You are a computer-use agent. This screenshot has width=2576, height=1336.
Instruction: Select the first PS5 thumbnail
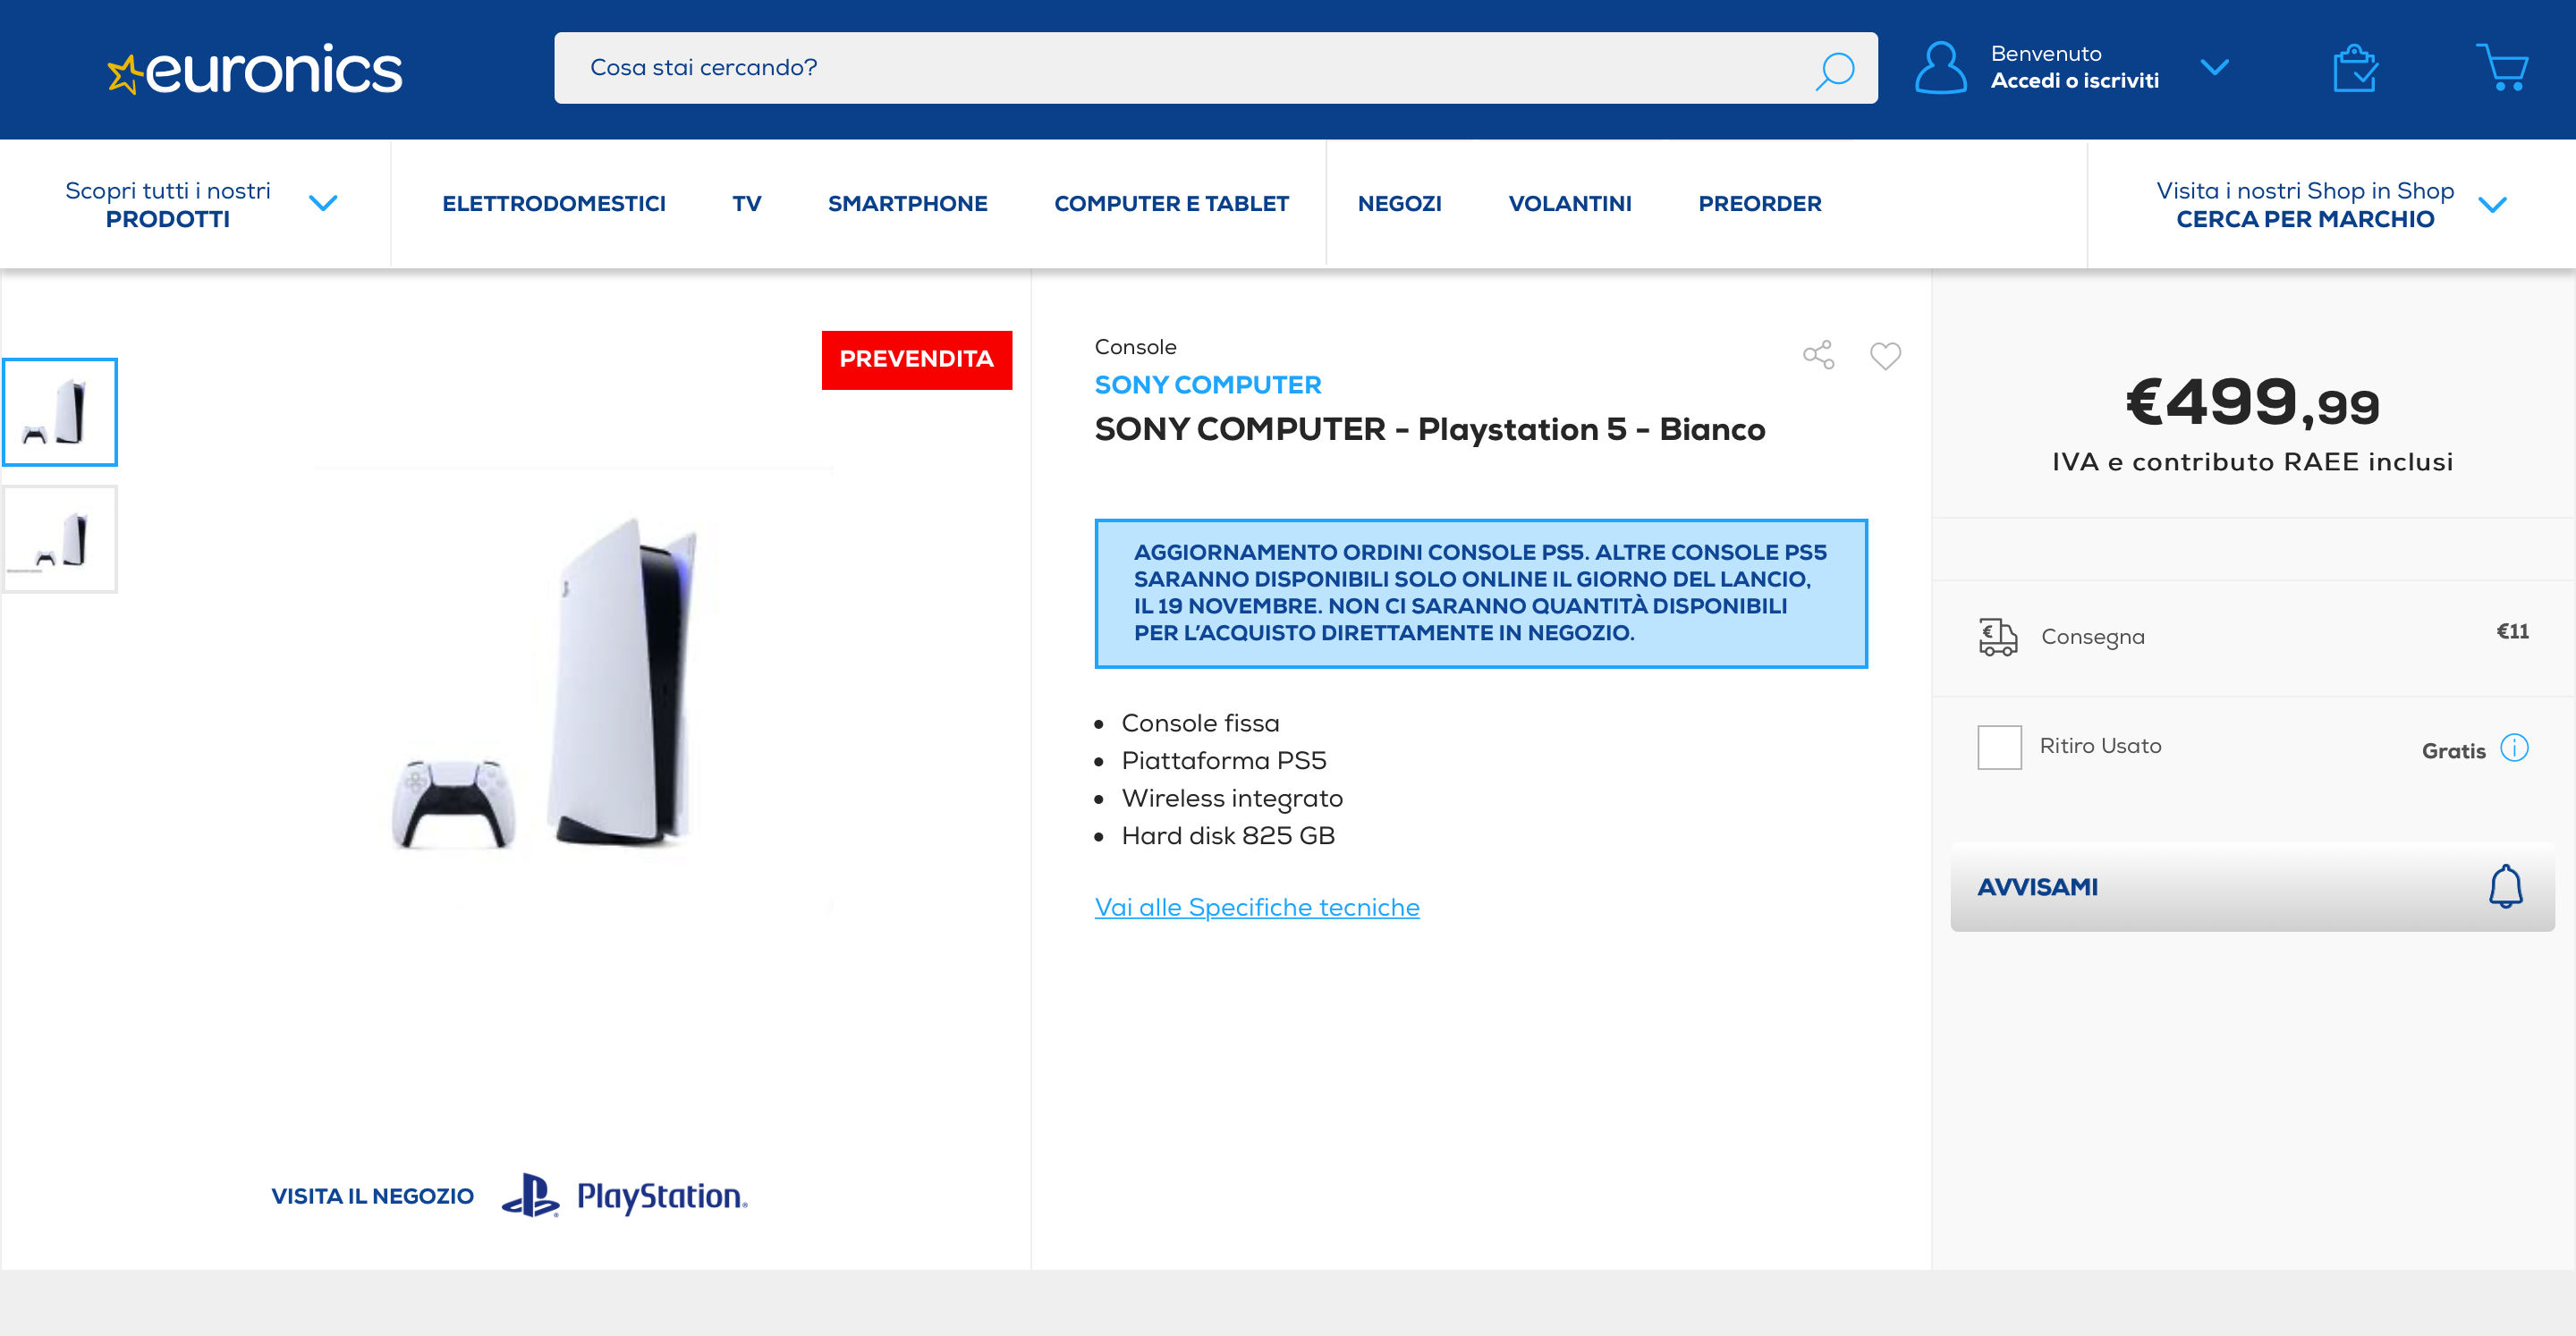tap(60, 412)
